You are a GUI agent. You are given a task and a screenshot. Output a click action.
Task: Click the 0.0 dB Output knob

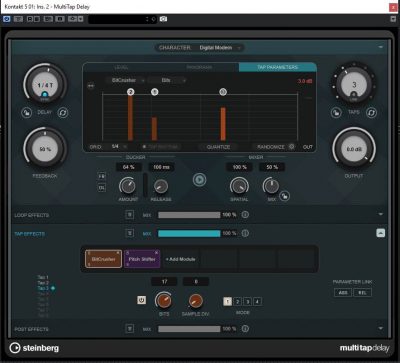(354, 149)
